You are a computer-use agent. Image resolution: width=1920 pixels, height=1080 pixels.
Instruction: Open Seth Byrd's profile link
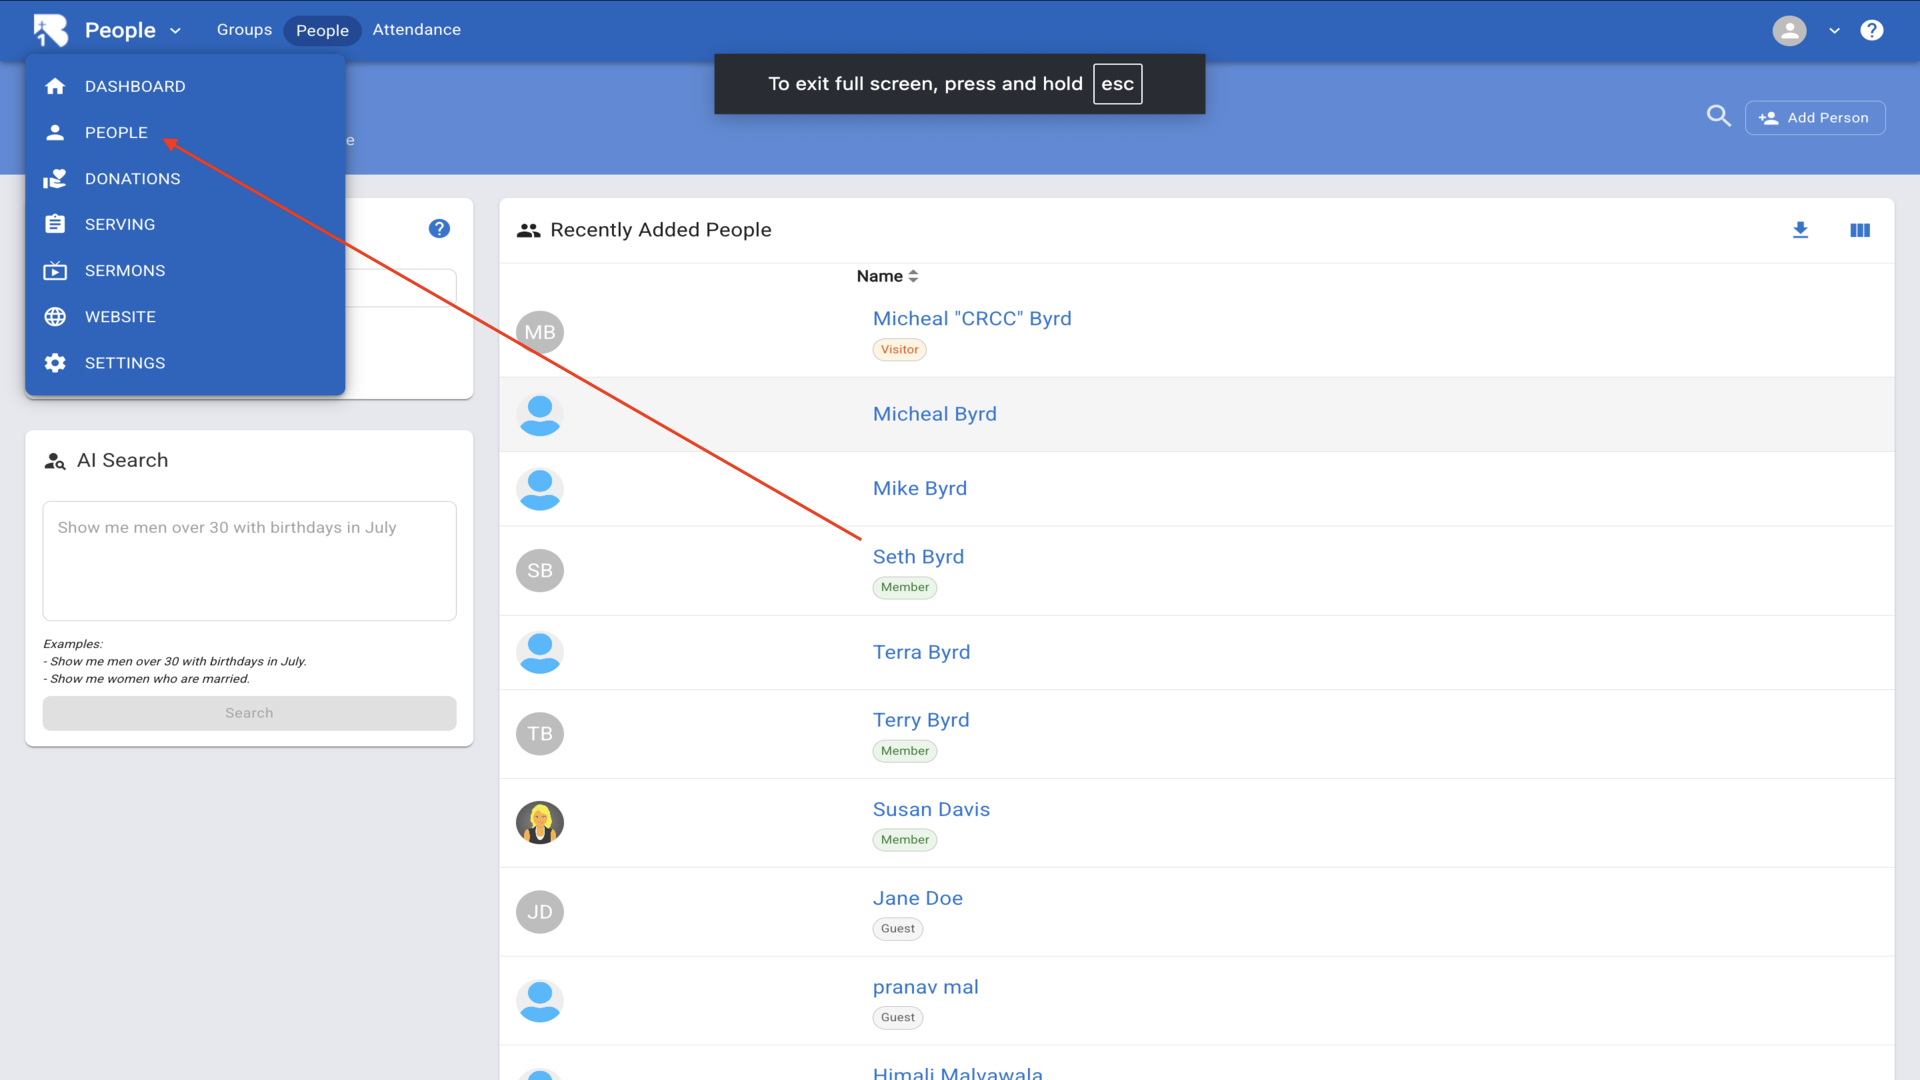[x=918, y=556]
